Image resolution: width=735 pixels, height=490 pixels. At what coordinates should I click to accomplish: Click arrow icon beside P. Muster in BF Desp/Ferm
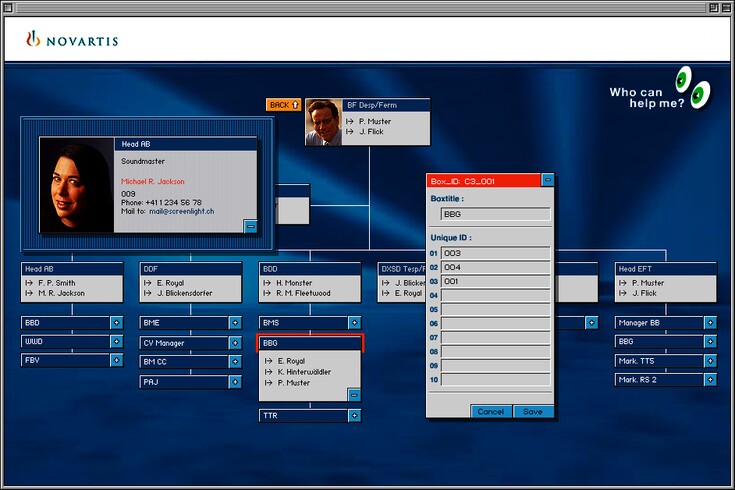[350, 121]
